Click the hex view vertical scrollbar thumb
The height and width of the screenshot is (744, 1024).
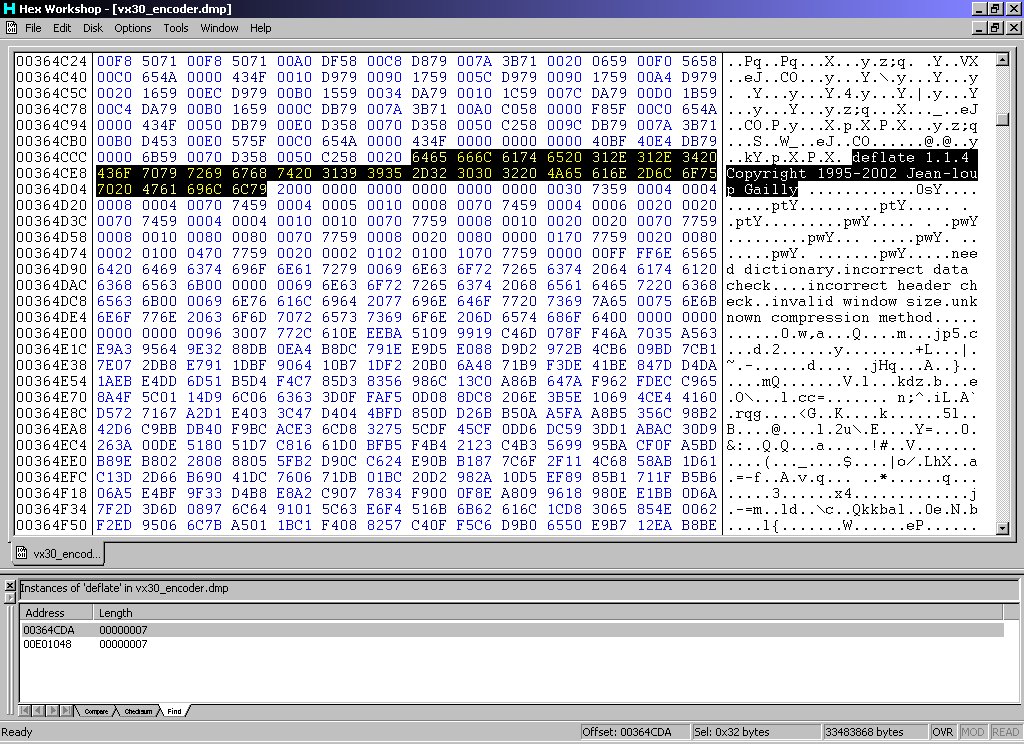(1002, 120)
